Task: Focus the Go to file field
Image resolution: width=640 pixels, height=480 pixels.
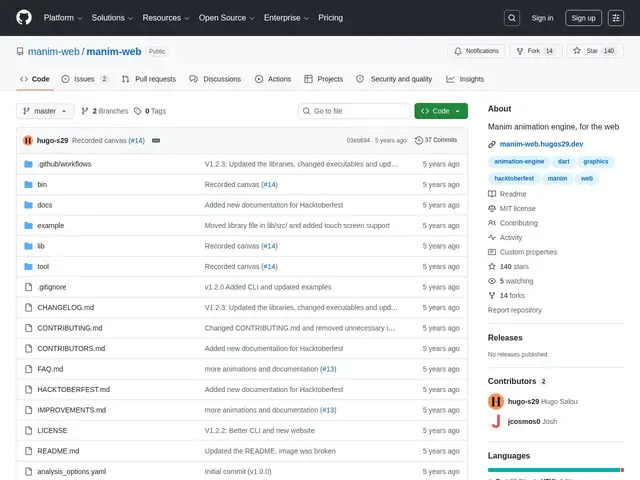Action: pos(354,111)
